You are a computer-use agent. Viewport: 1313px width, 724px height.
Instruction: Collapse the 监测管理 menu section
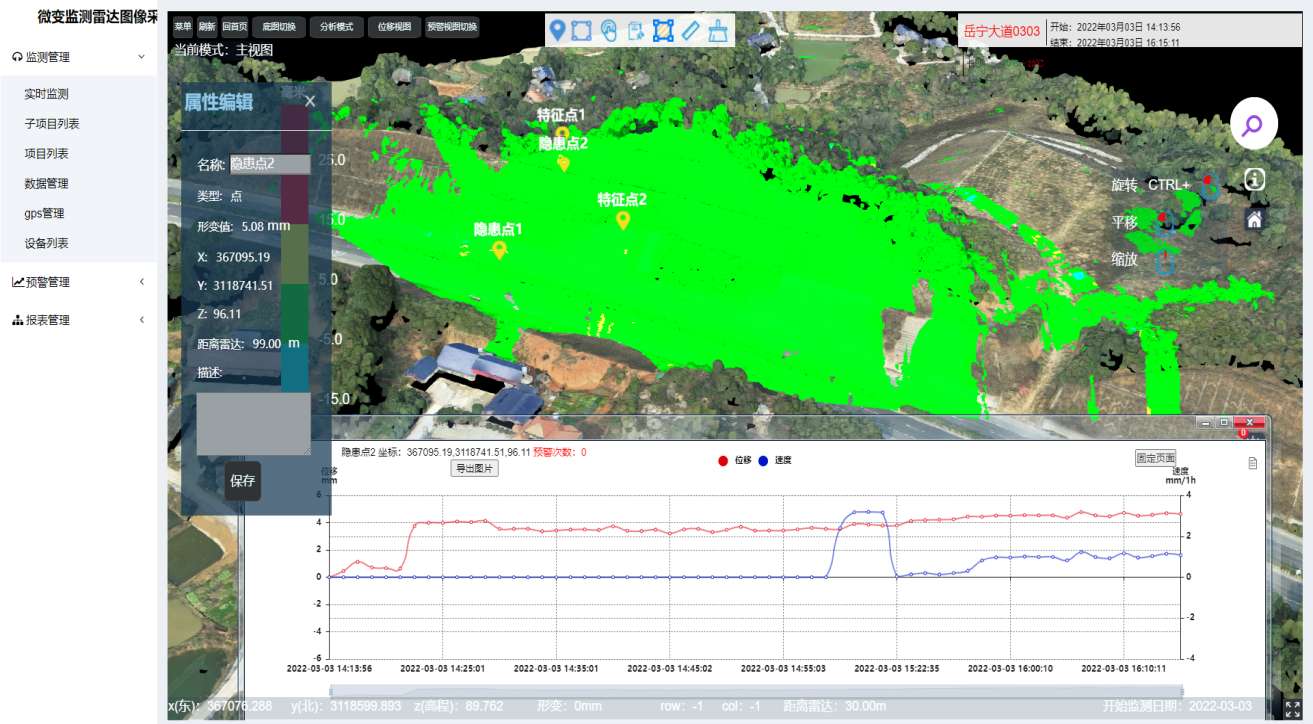(x=78, y=57)
